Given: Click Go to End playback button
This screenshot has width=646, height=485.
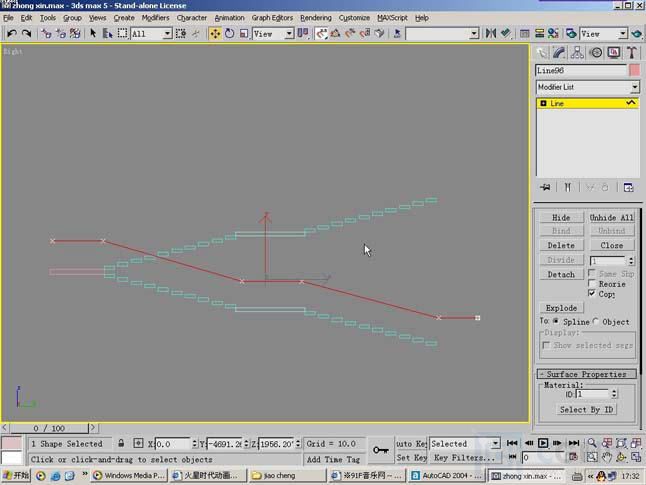Looking at the screenshot, I should [x=574, y=443].
